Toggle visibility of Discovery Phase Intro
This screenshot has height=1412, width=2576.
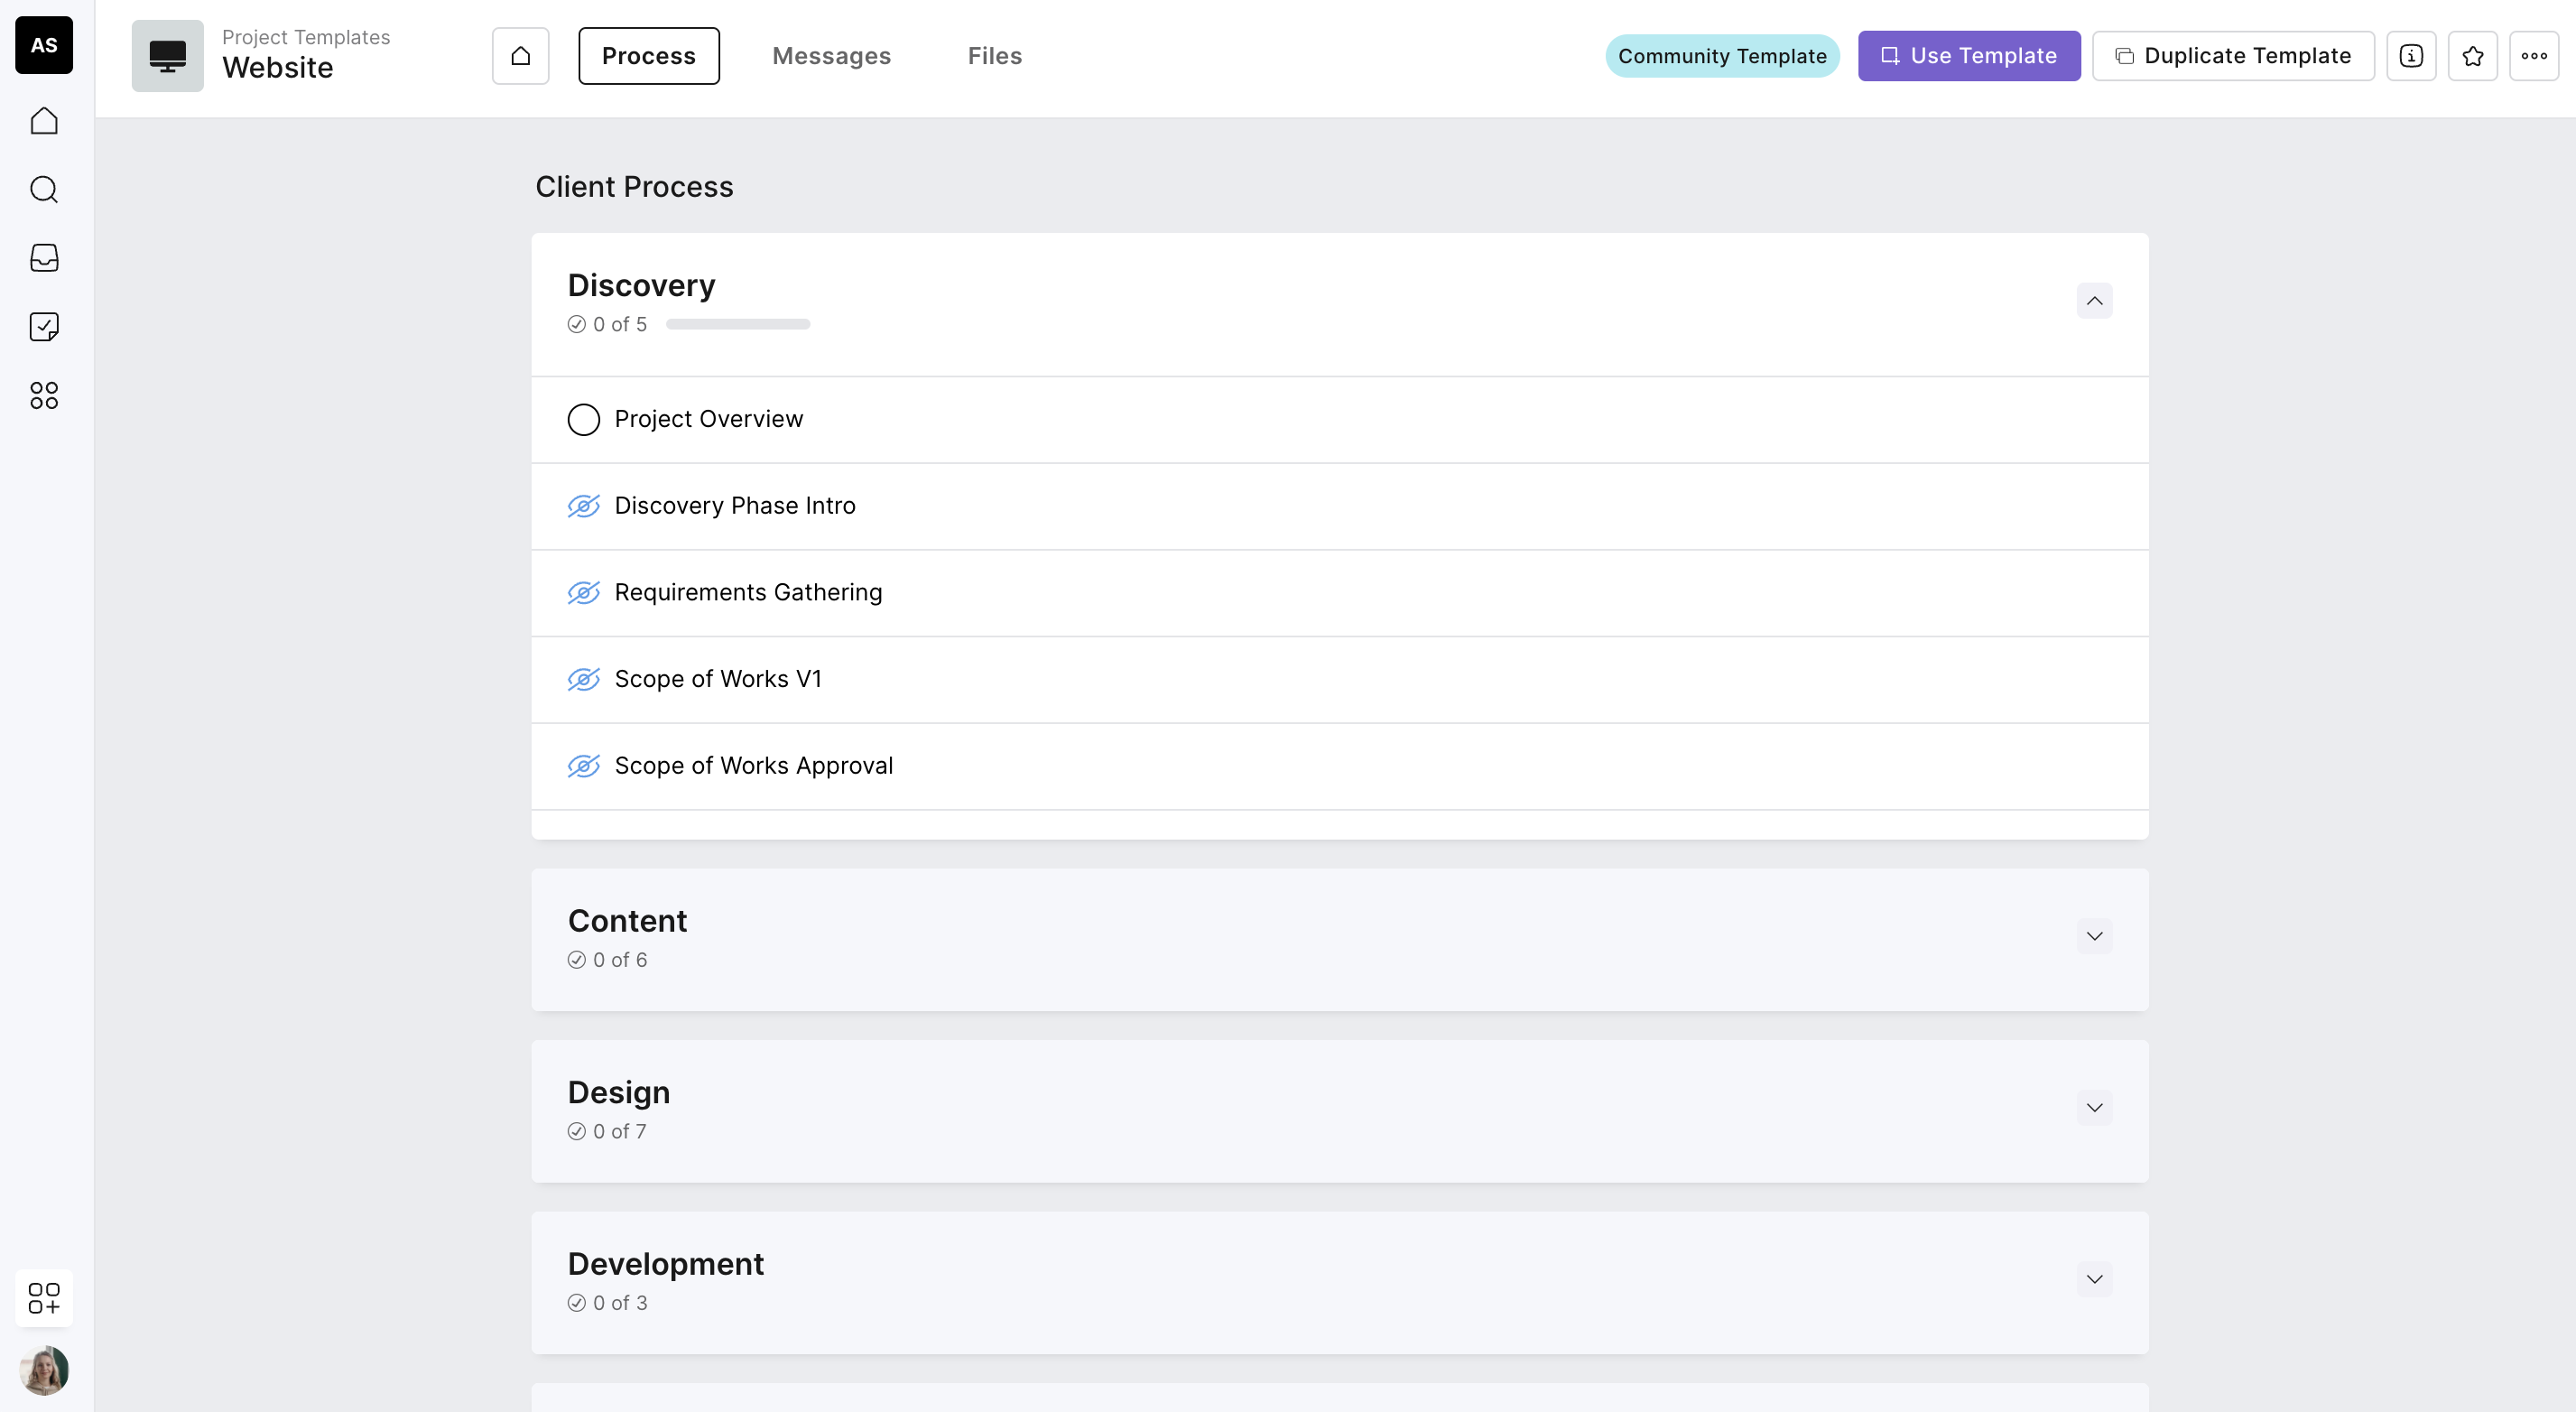click(584, 506)
